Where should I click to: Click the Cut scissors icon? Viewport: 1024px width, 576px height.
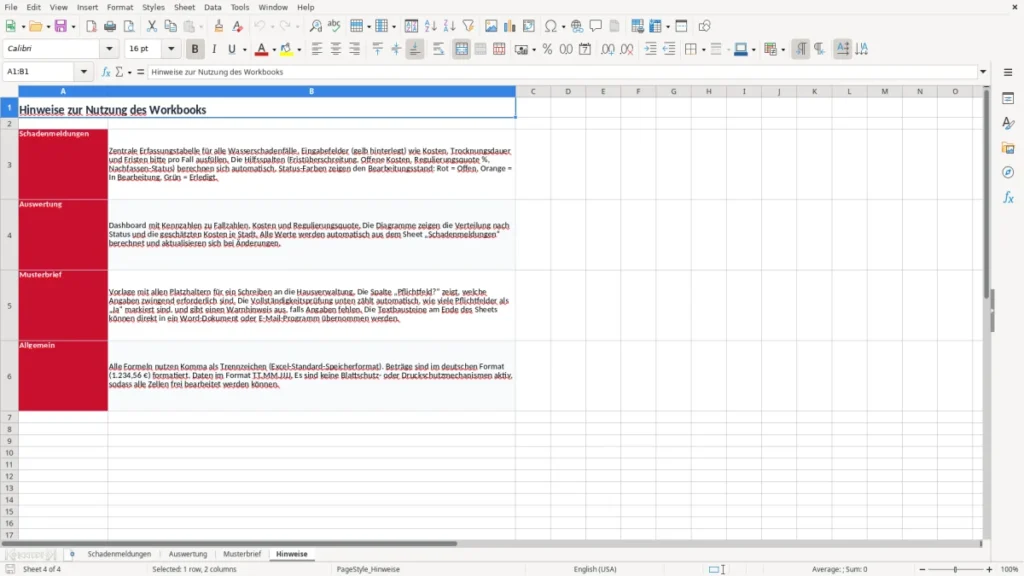point(152,26)
